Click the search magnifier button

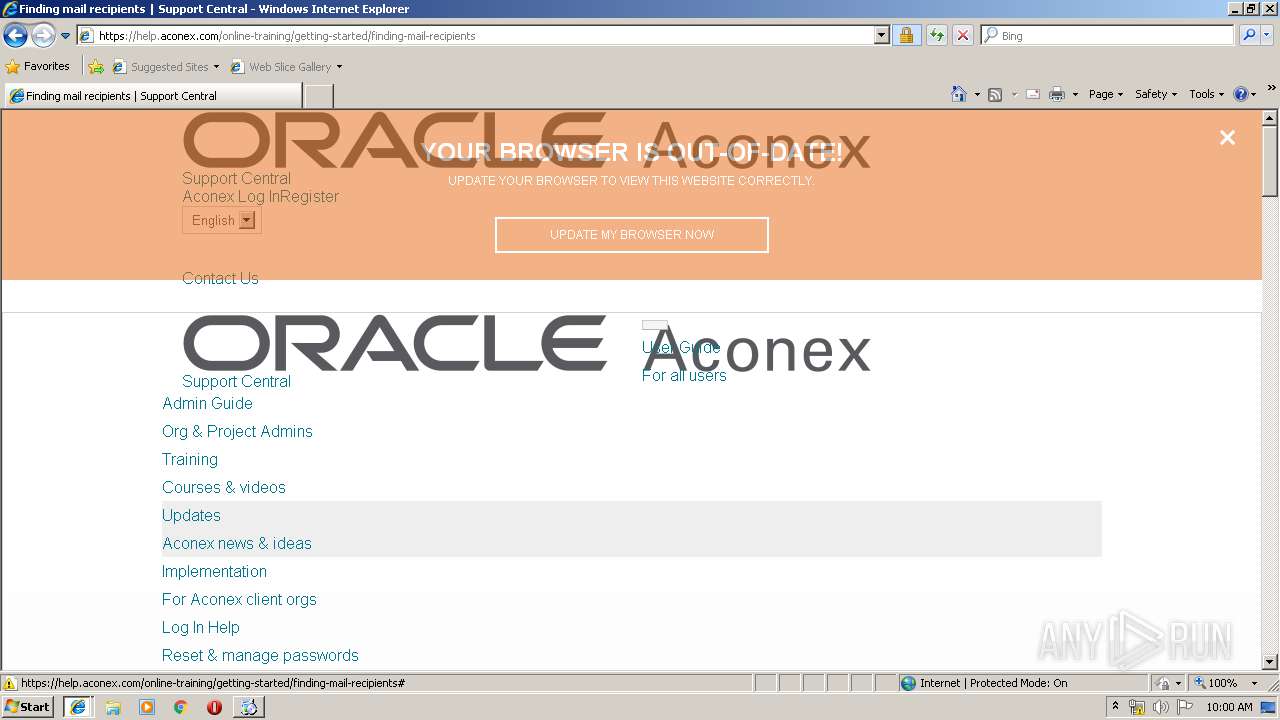click(x=1248, y=36)
